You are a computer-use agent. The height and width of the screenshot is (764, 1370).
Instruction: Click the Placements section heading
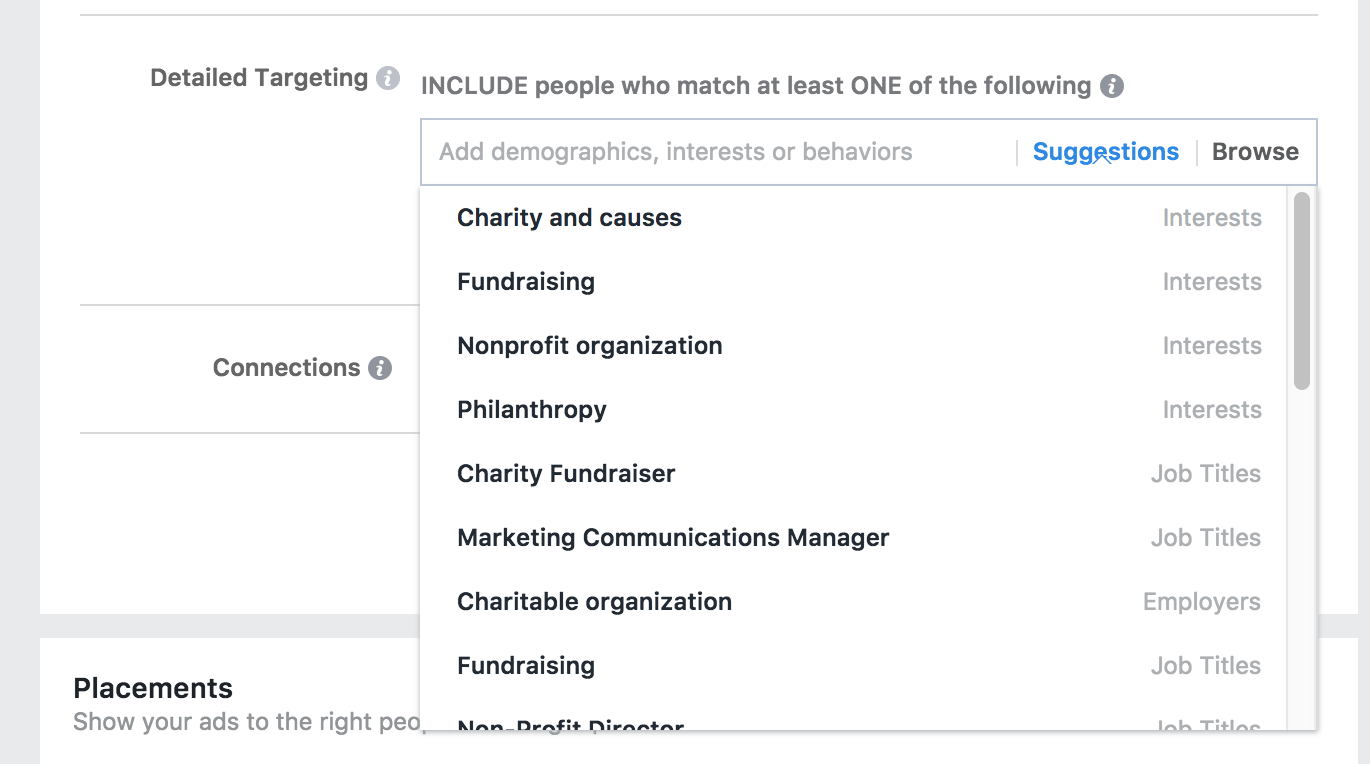[153, 688]
